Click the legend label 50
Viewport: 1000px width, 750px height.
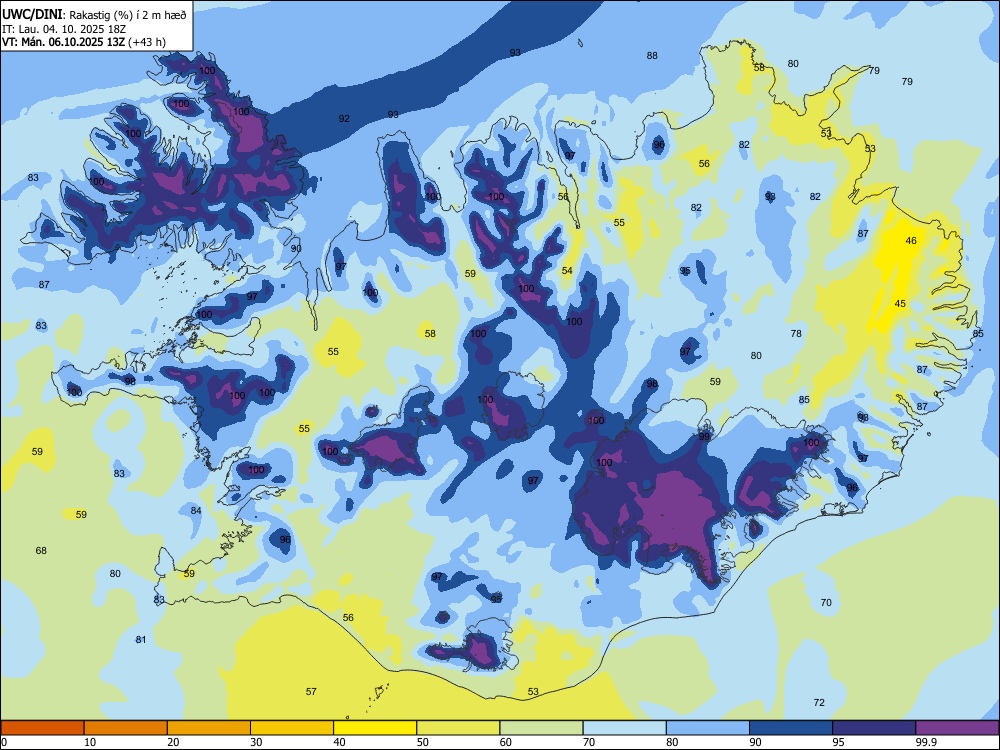tap(422, 742)
